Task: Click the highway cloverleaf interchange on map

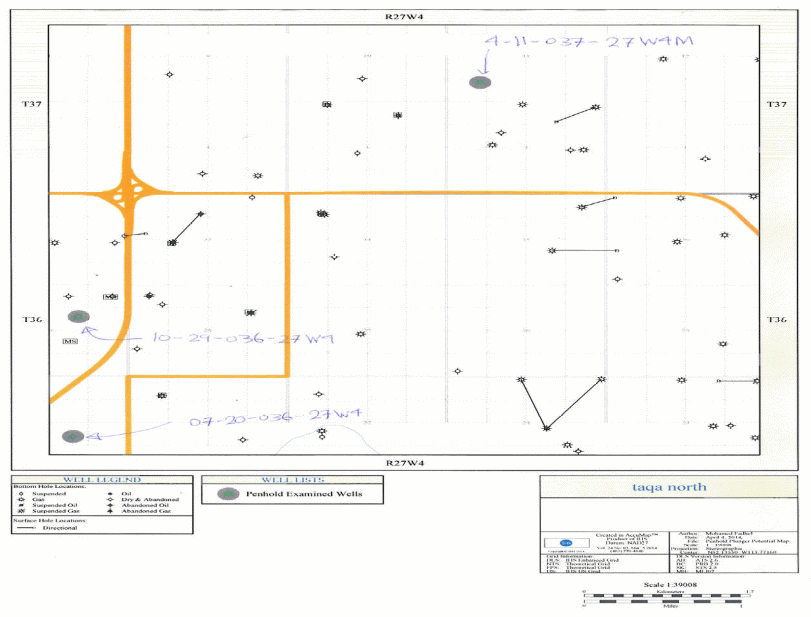Action: coord(127,192)
